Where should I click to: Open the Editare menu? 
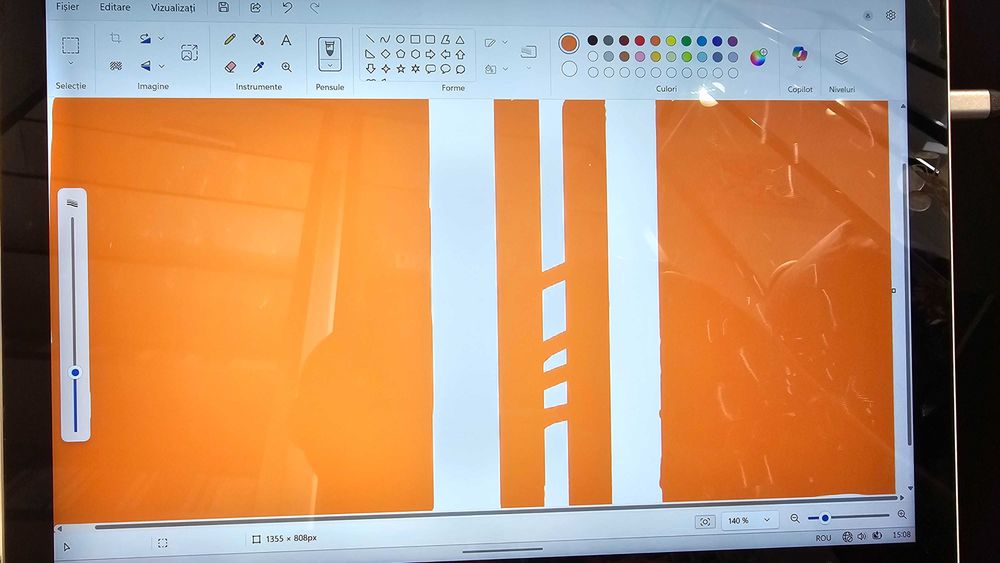[x=115, y=7]
